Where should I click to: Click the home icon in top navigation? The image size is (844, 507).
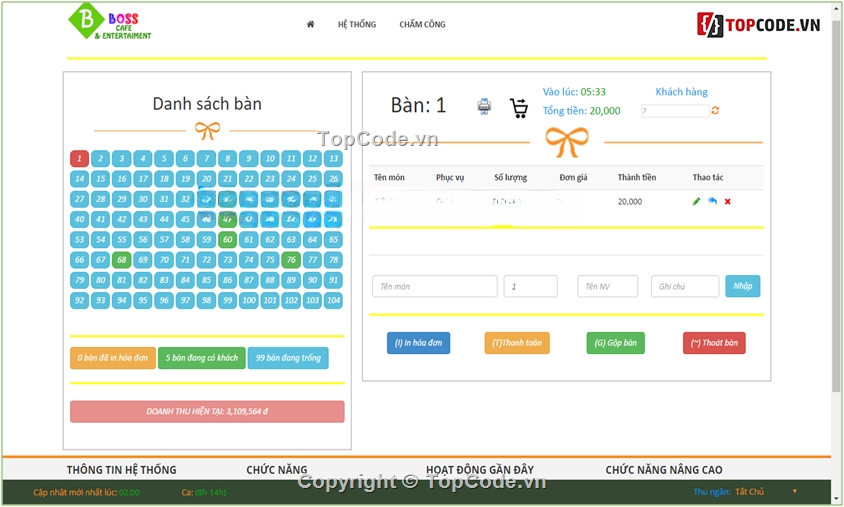click(x=310, y=24)
